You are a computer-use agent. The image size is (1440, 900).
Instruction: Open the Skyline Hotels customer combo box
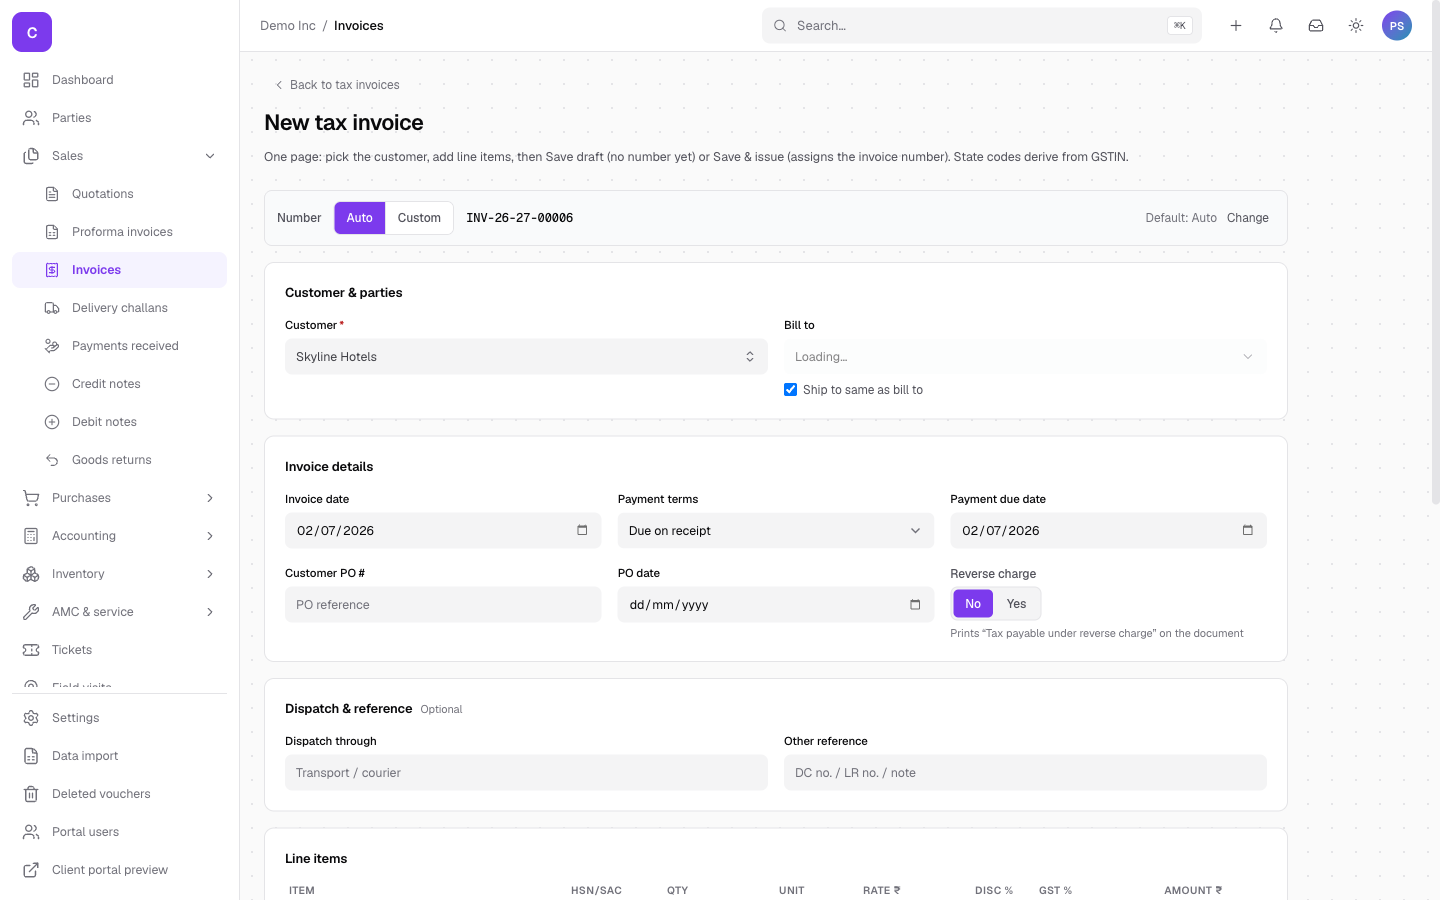[x=526, y=357]
